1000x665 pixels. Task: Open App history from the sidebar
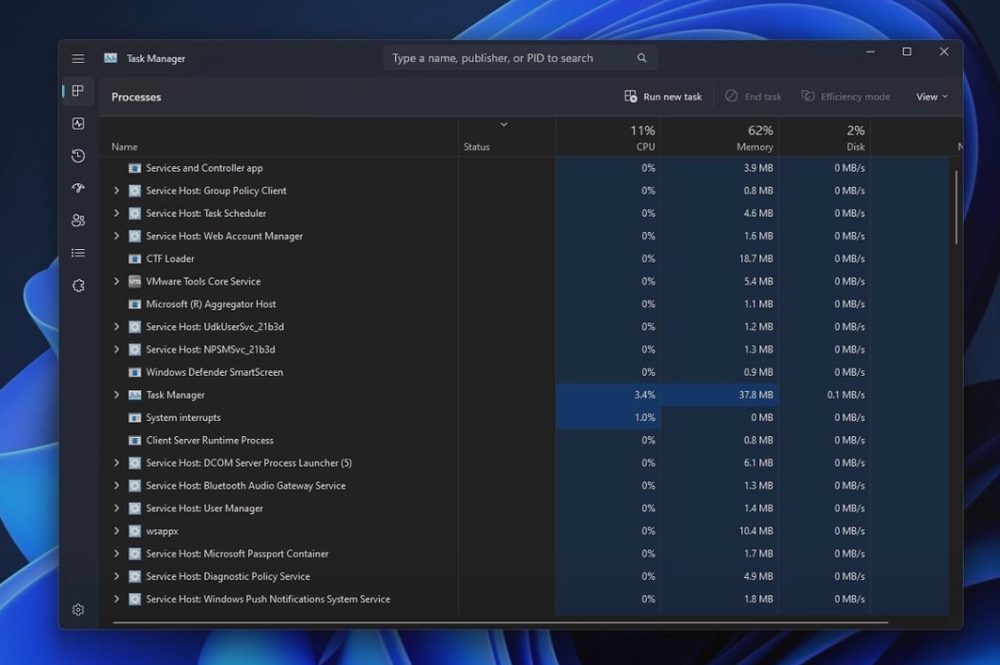click(78, 156)
